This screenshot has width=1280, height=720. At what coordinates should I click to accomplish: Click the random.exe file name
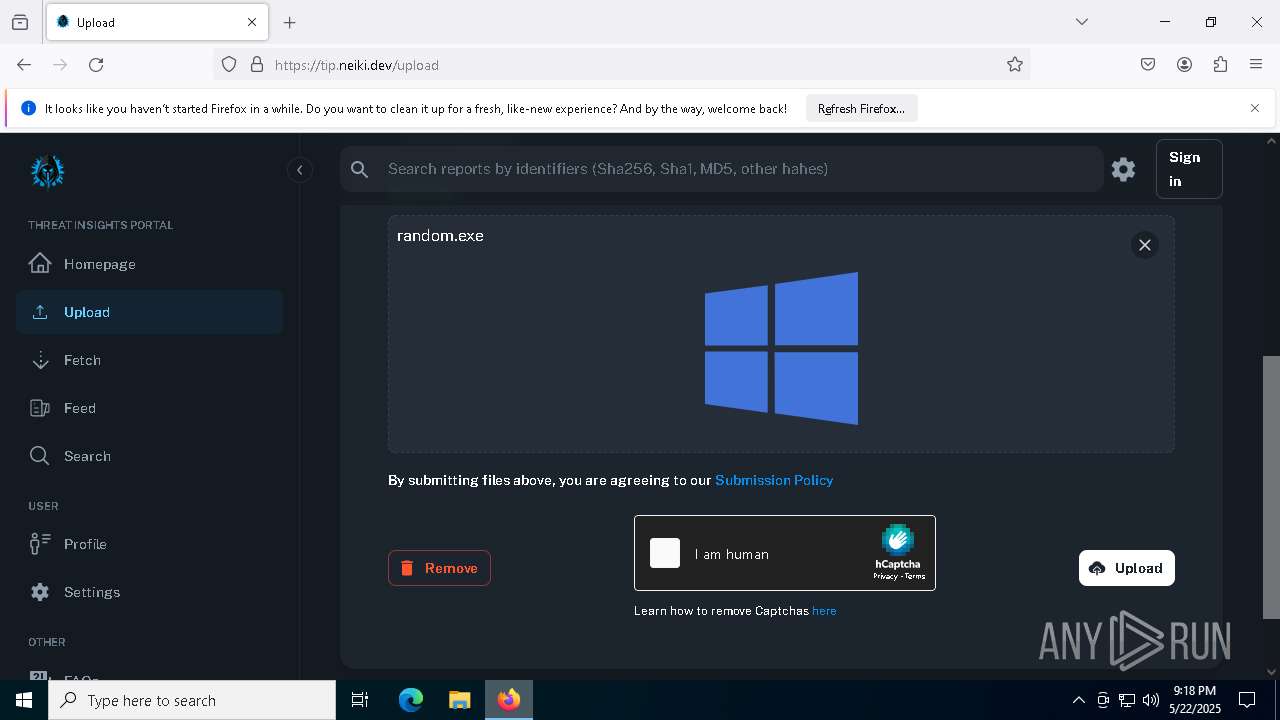440,236
